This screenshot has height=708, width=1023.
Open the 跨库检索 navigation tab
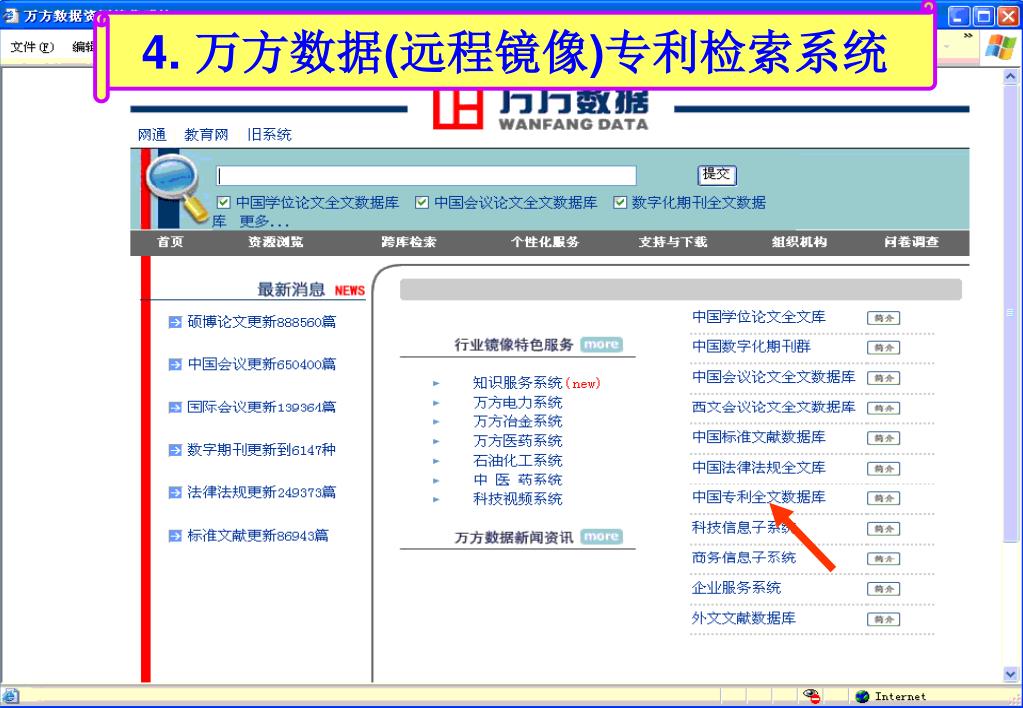(409, 242)
